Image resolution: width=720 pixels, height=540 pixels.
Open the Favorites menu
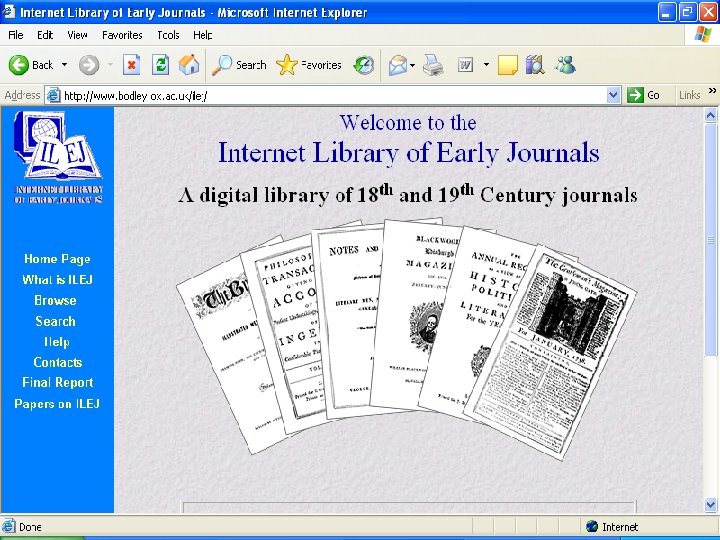pos(122,35)
